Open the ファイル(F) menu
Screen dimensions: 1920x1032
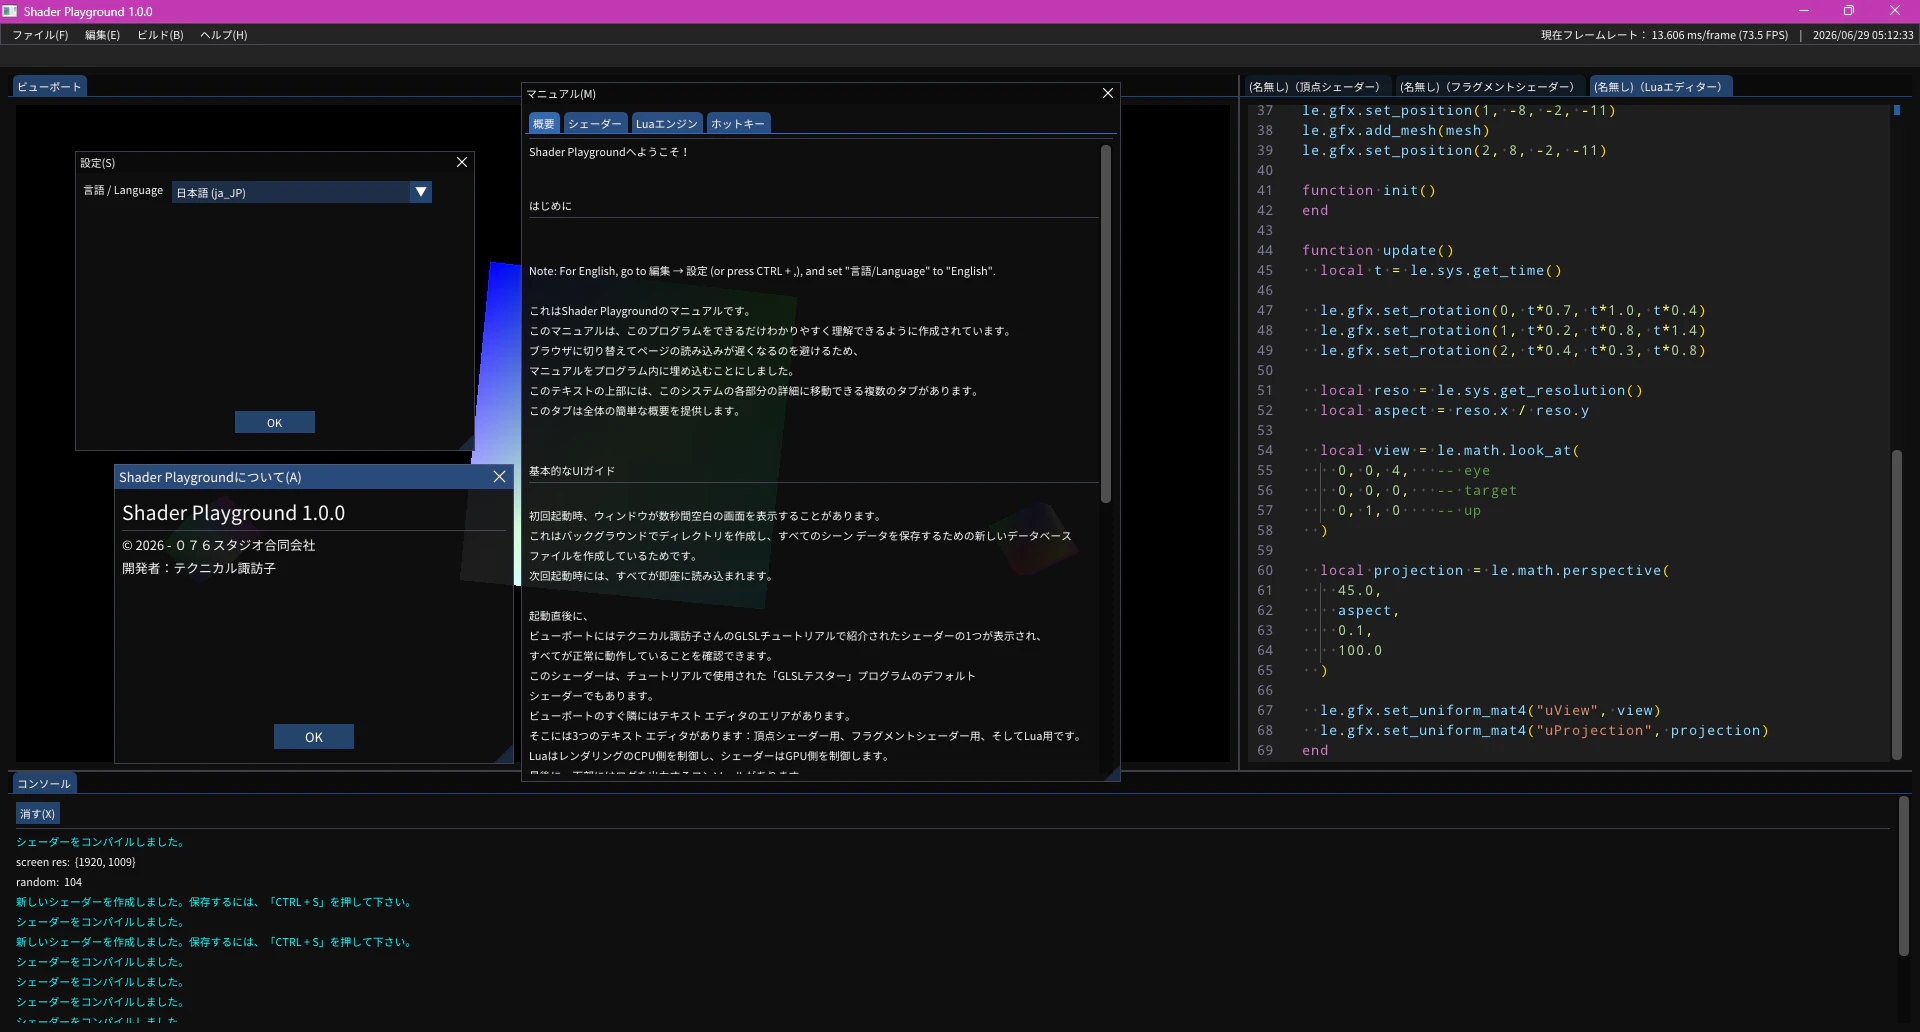pyautogui.click(x=40, y=35)
